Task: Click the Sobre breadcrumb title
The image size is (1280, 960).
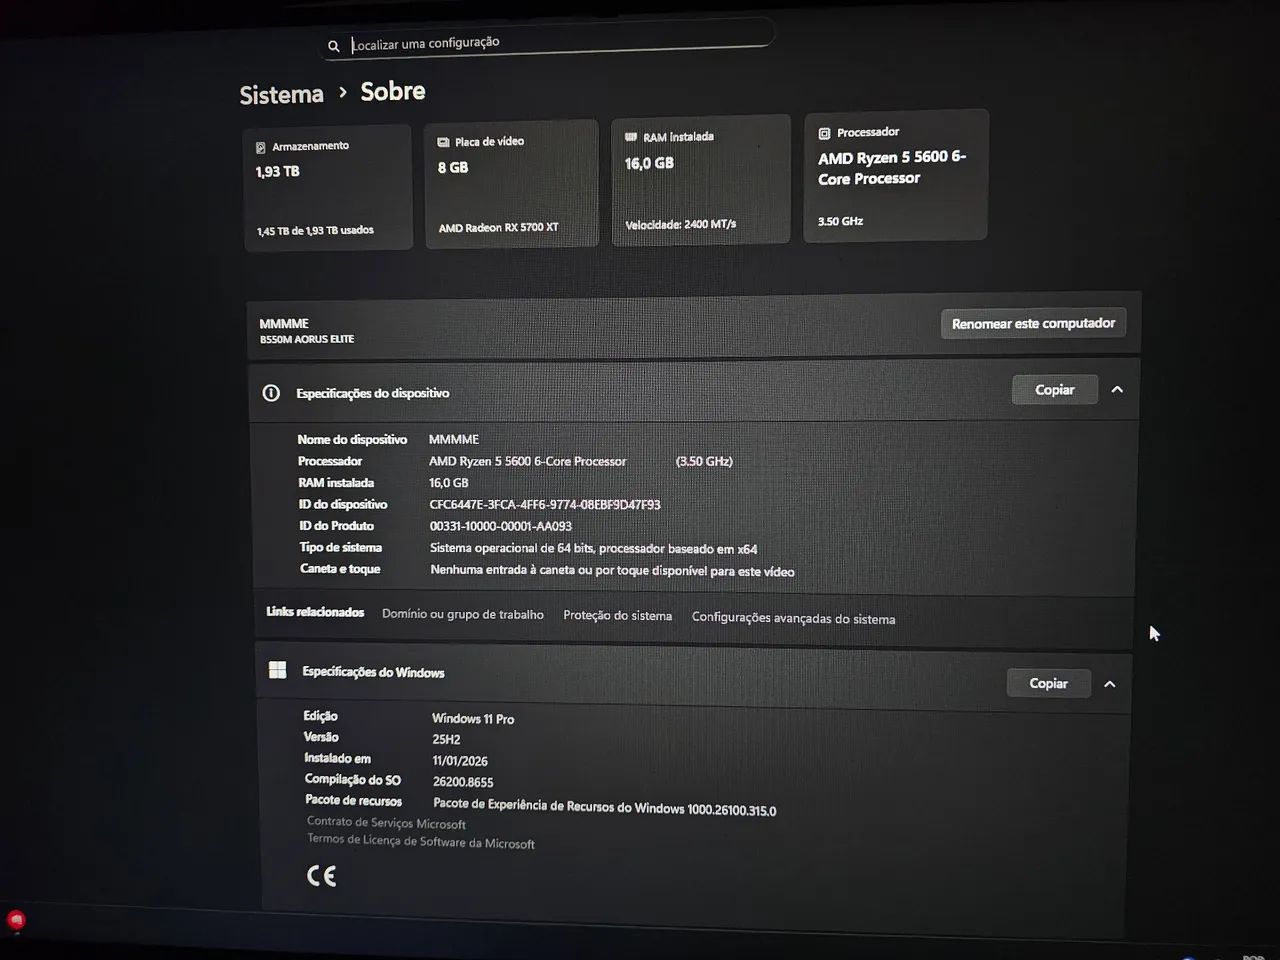Action: (392, 91)
